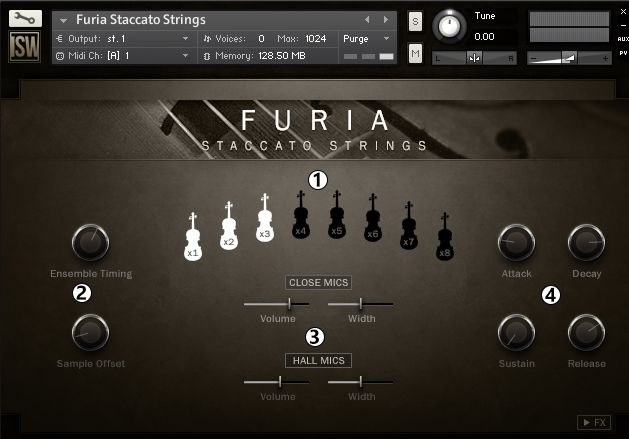The width and height of the screenshot is (629, 439).
Task: Click the AUX sends label
Action: [x=623, y=39]
